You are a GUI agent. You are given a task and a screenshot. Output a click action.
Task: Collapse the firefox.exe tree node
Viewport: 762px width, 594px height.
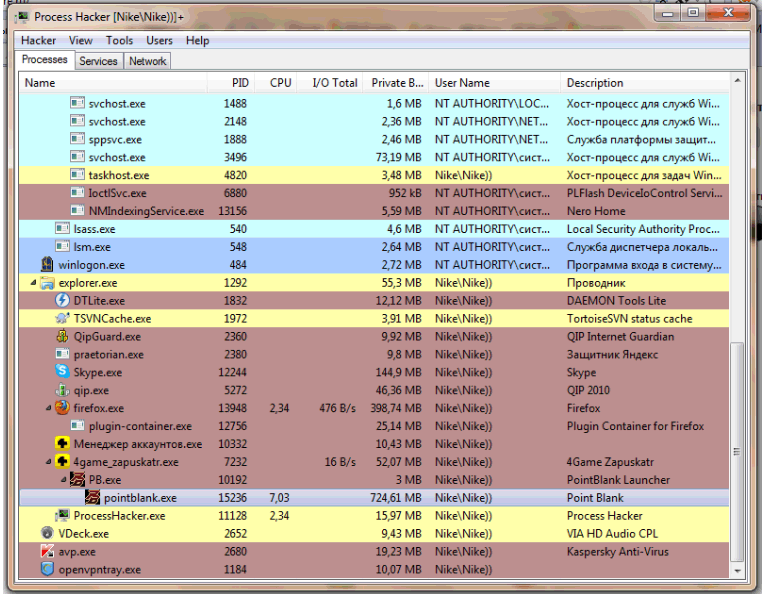click(x=48, y=408)
